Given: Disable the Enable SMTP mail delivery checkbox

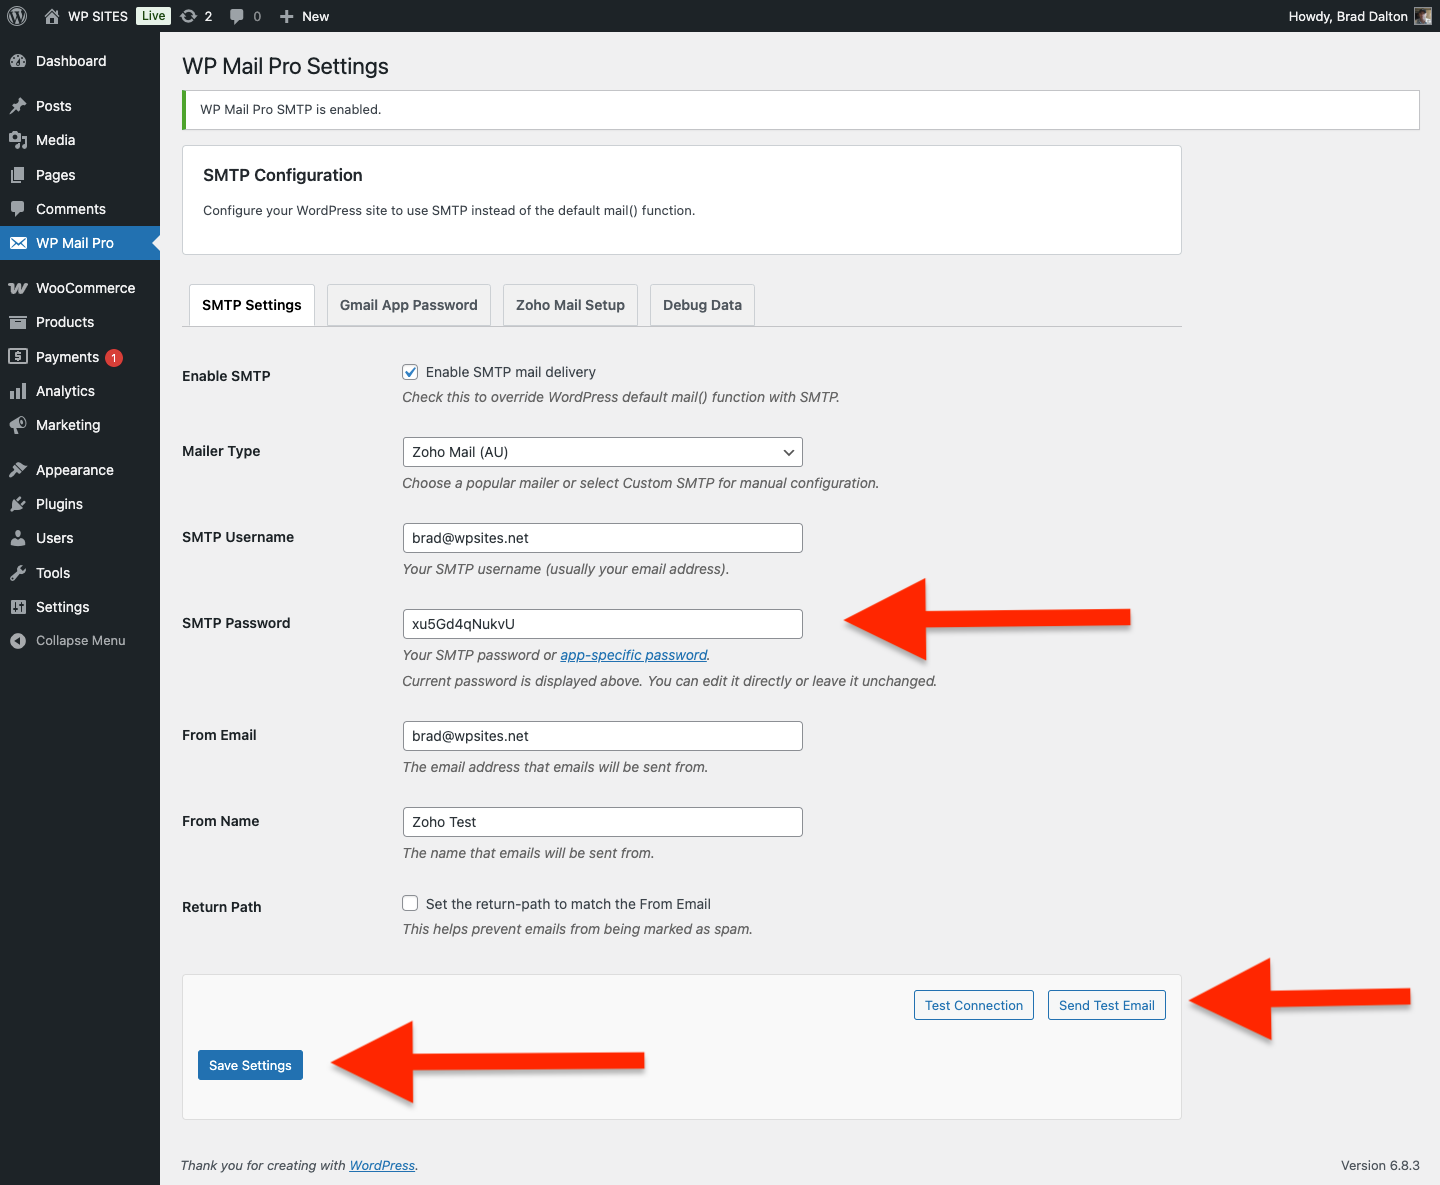Looking at the screenshot, I should click(410, 372).
